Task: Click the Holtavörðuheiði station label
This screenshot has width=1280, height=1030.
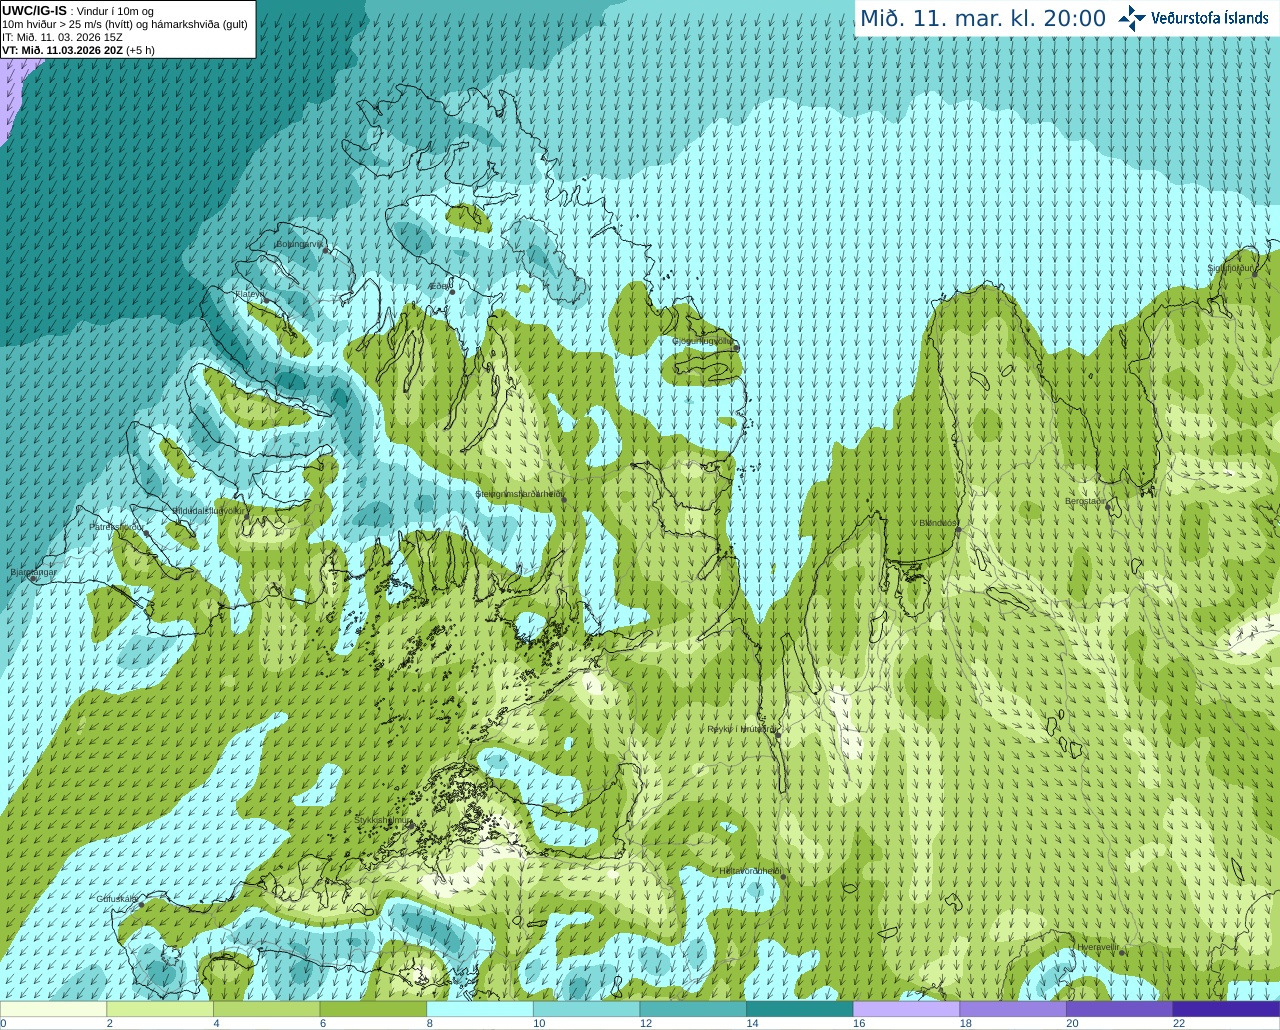Action: [x=750, y=871]
